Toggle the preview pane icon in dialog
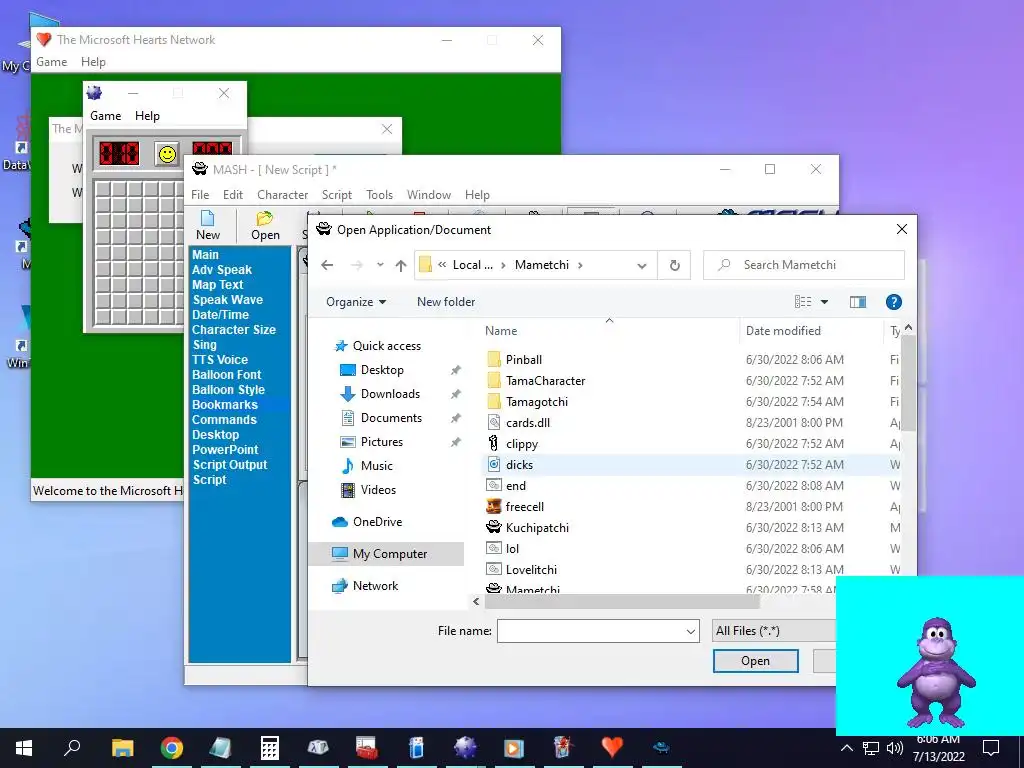1024x768 pixels. tap(857, 302)
